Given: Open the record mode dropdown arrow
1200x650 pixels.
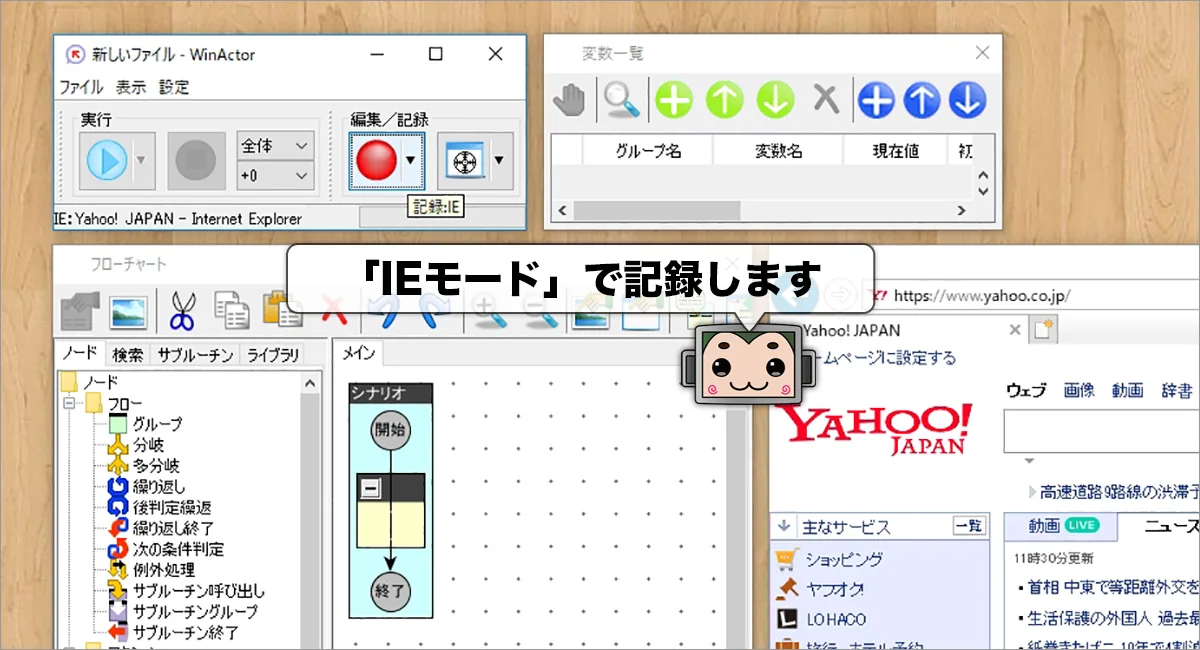Looking at the screenshot, I should point(413,160).
